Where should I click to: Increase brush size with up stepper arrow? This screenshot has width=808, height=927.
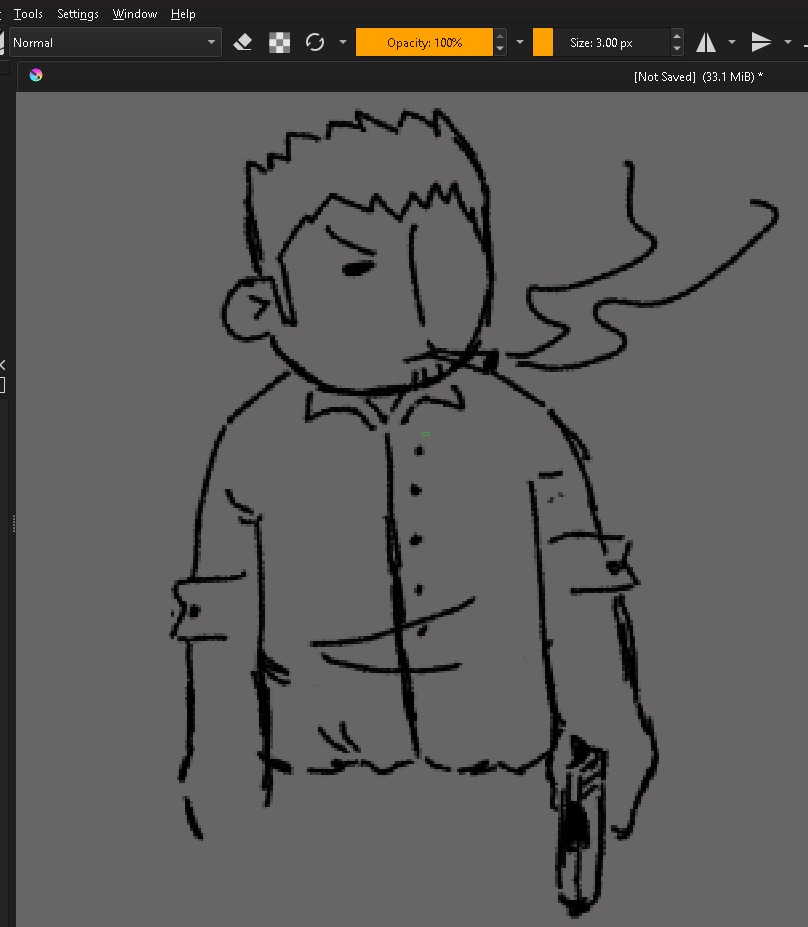(677, 35)
